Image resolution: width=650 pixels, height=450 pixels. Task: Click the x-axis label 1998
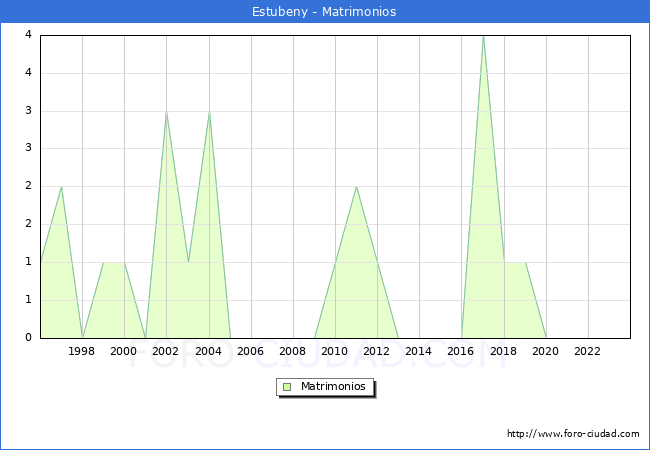click(81, 351)
